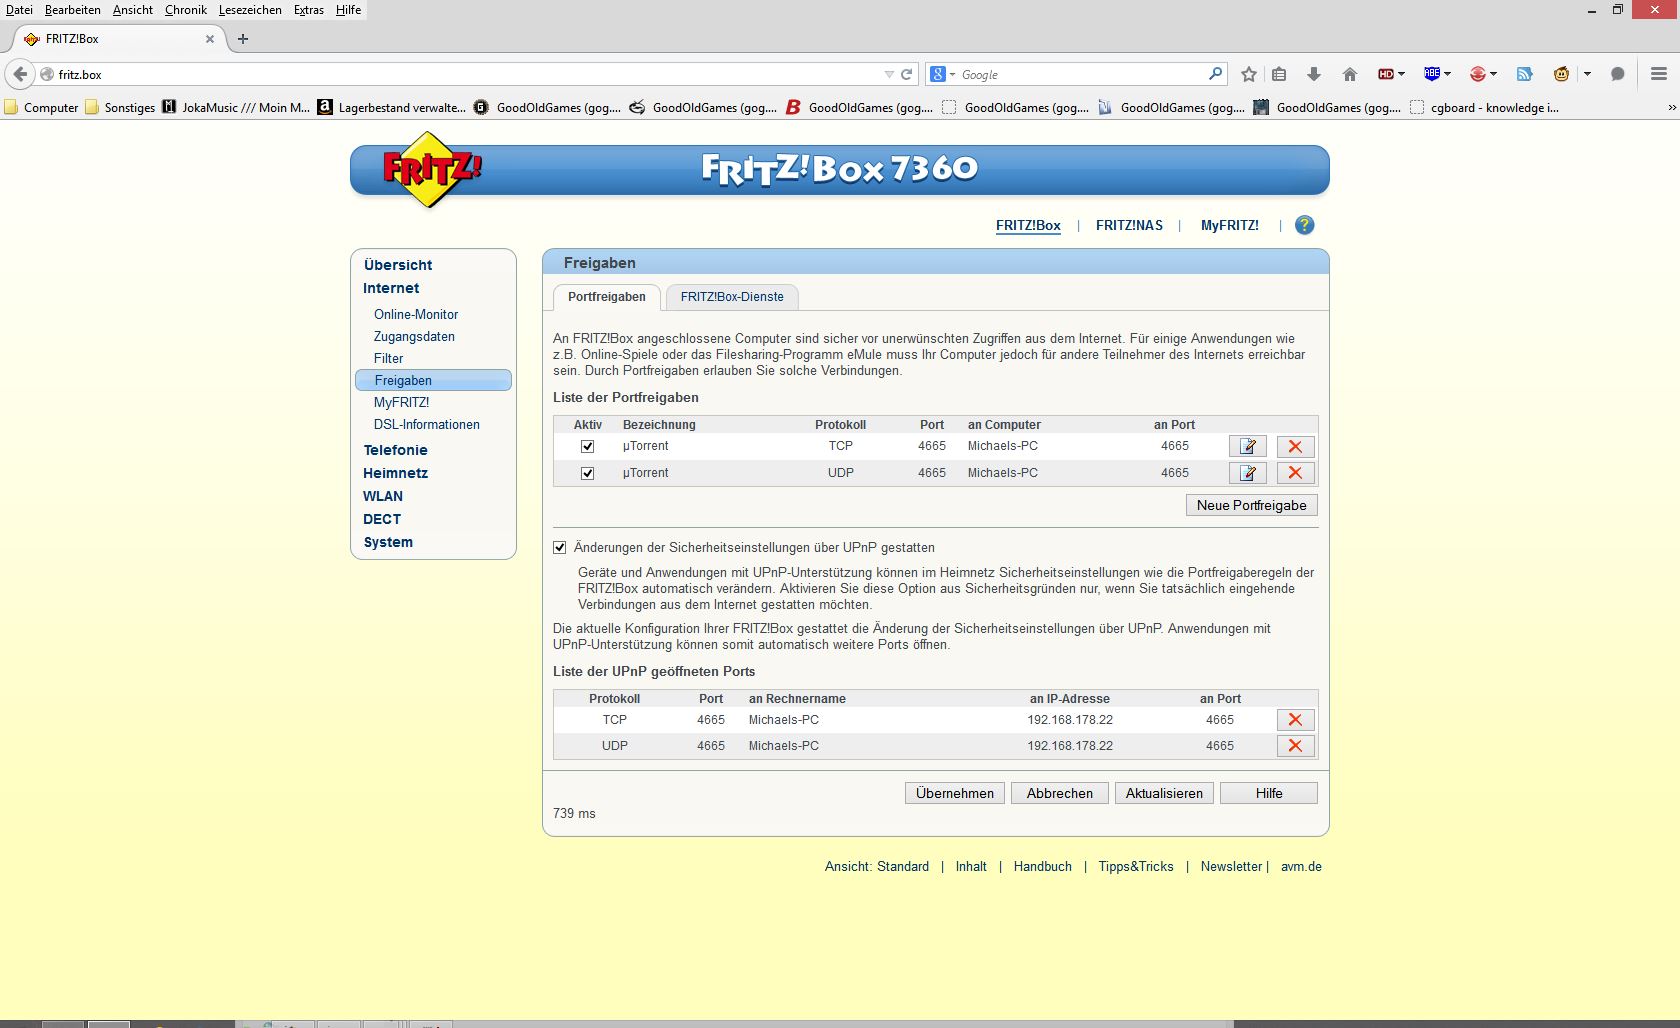This screenshot has width=1680, height=1028.
Task: Click the Hilfe button
Action: [1269, 793]
